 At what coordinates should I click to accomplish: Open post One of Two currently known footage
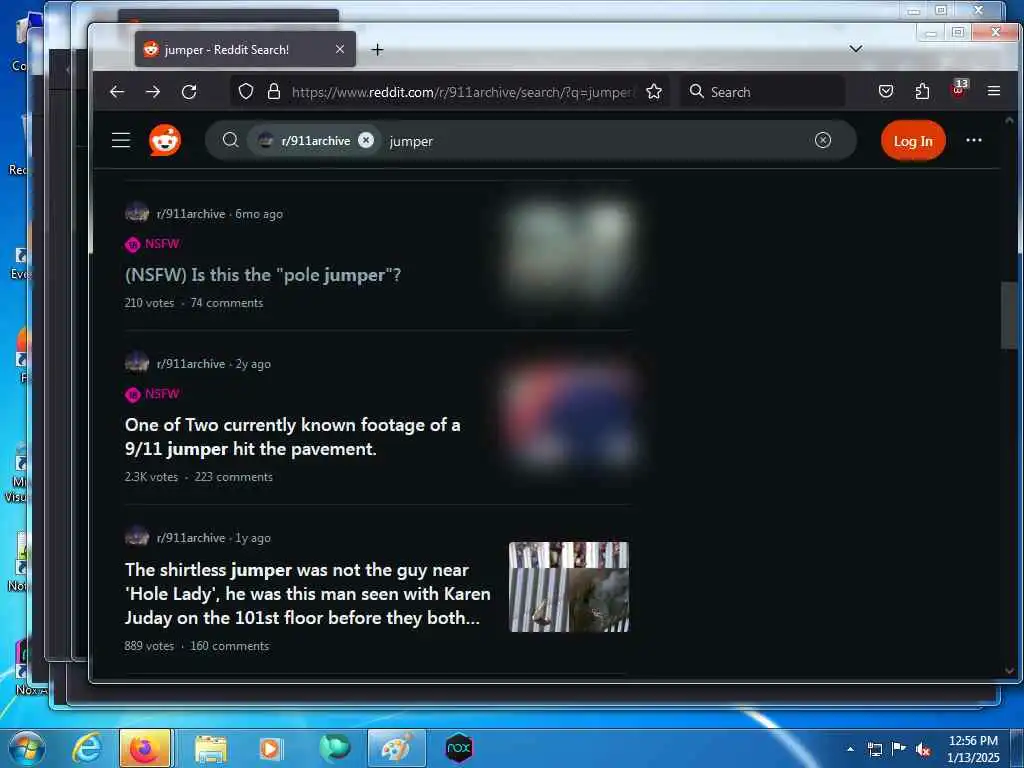click(293, 437)
